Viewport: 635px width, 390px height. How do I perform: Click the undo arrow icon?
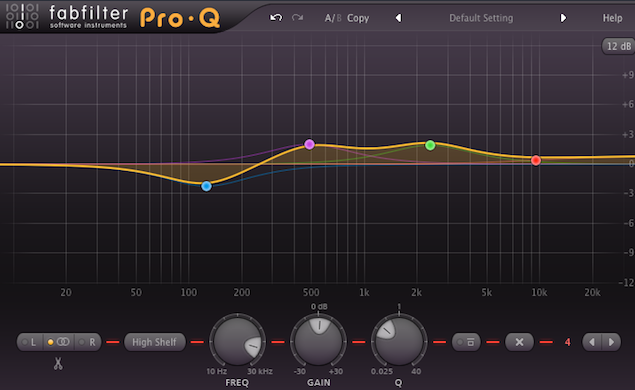tap(276, 18)
